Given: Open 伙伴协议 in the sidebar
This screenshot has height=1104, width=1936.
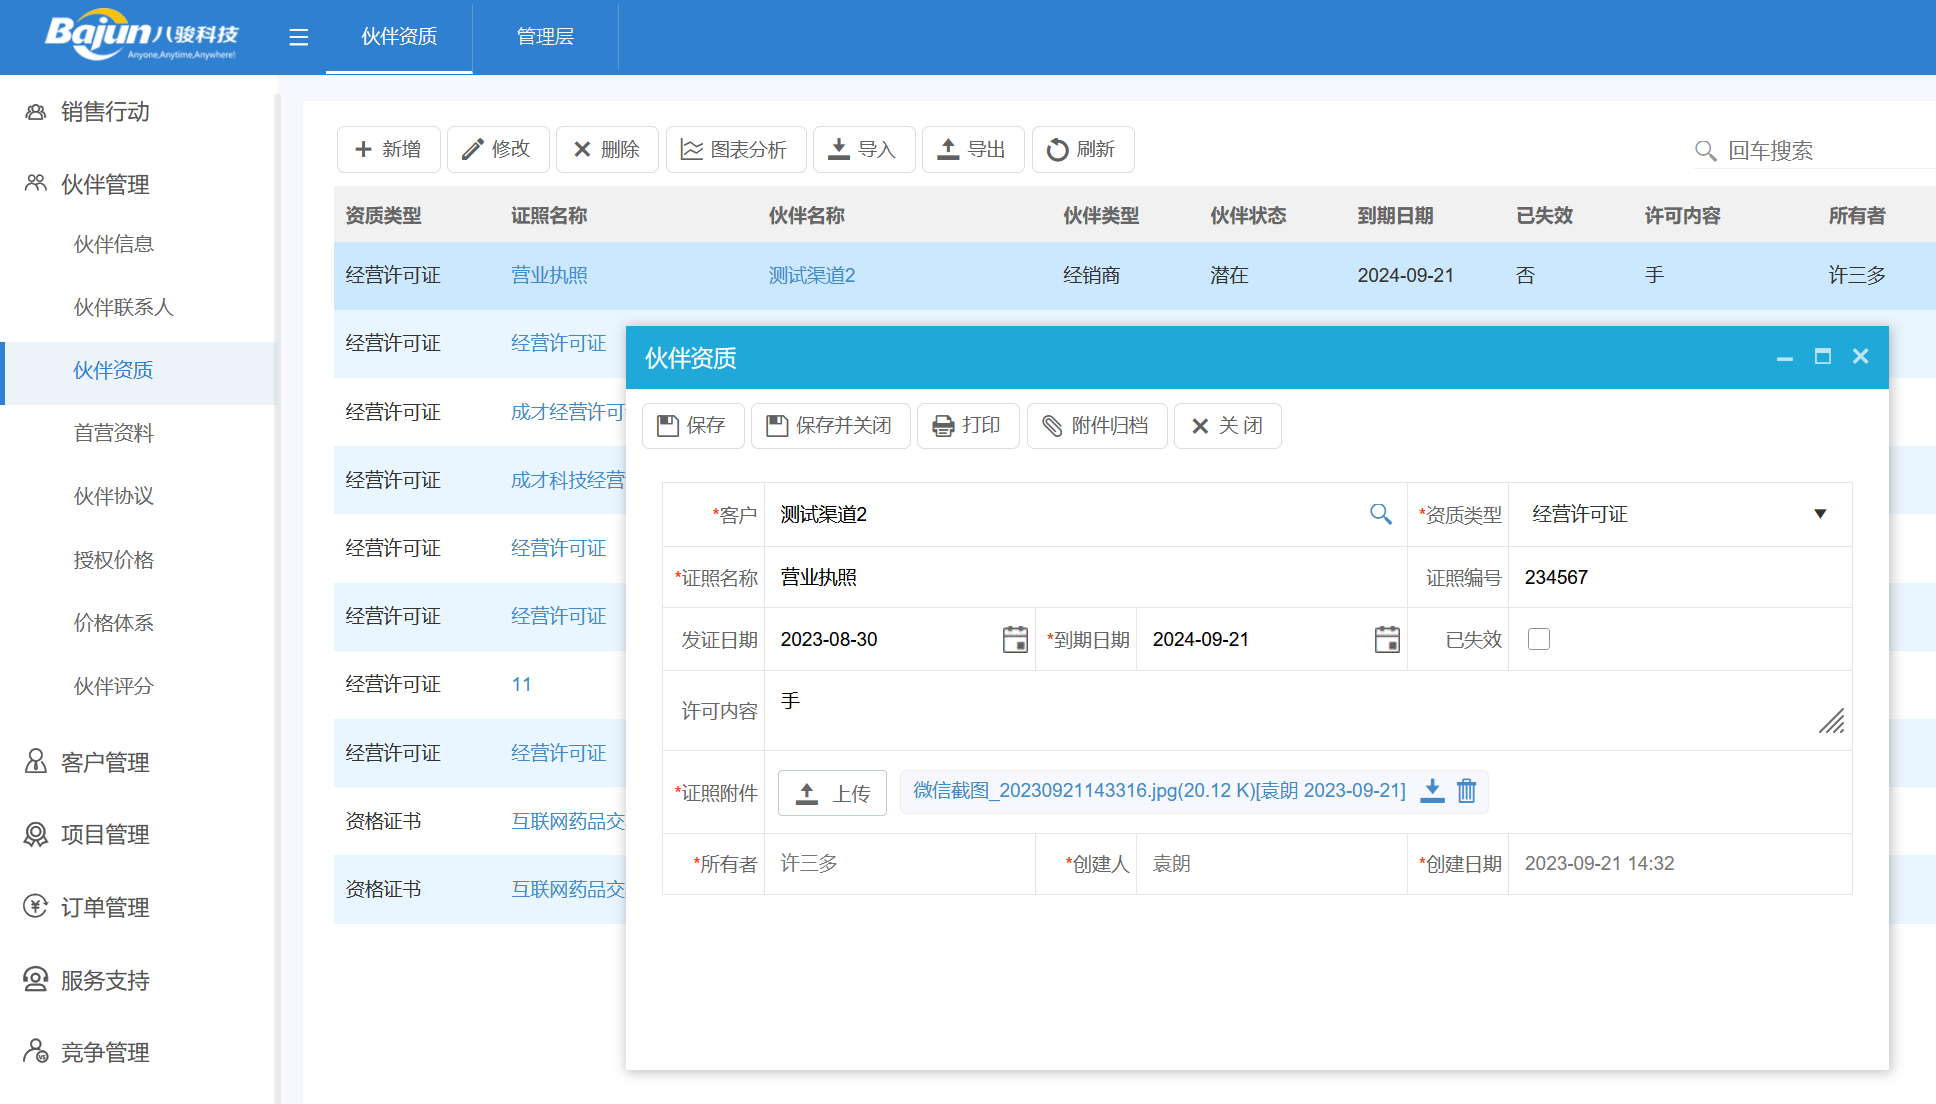Looking at the screenshot, I should [x=113, y=496].
